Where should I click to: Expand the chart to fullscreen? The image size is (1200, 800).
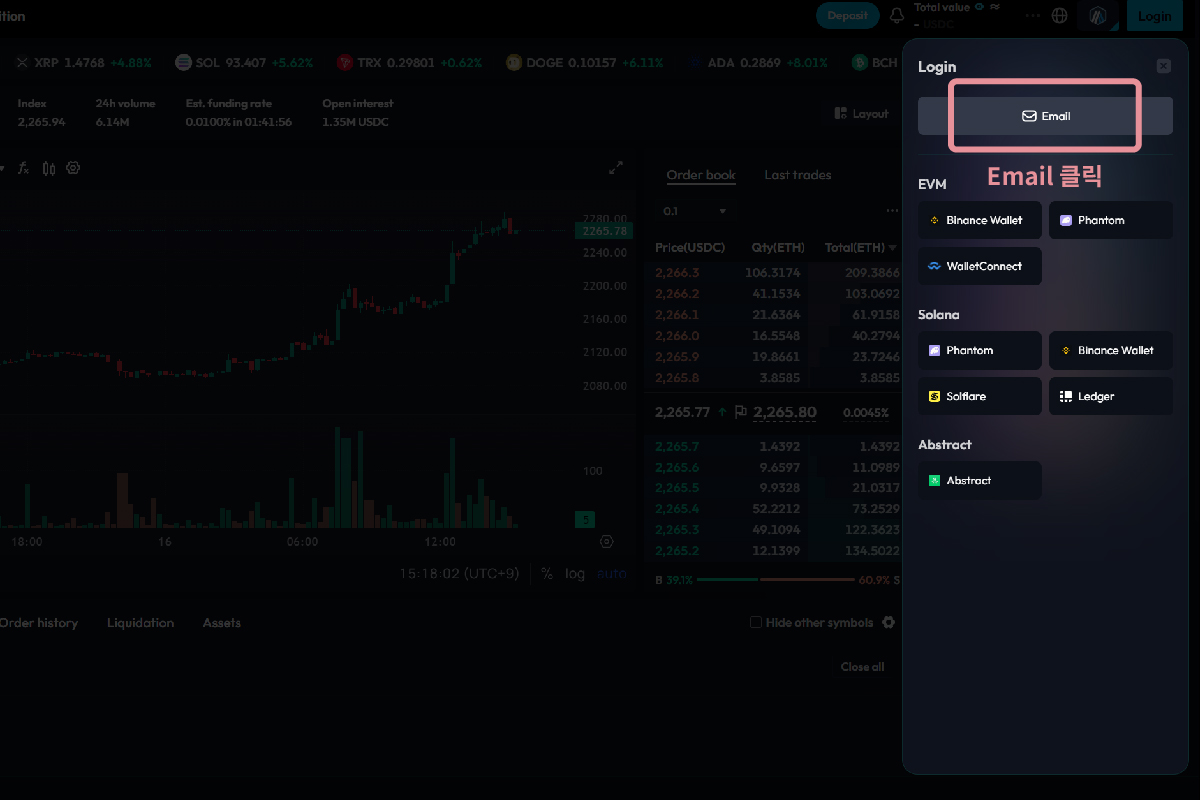pos(616,168)
